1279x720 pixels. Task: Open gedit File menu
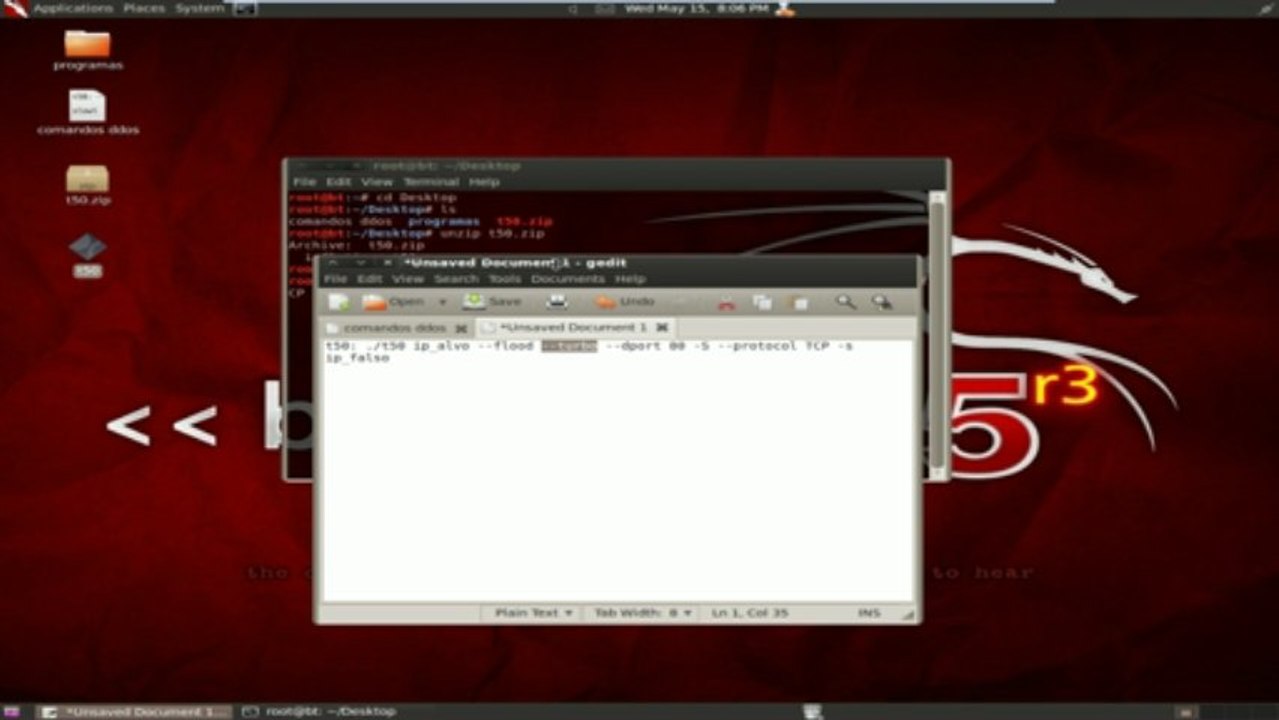(335, 279)
